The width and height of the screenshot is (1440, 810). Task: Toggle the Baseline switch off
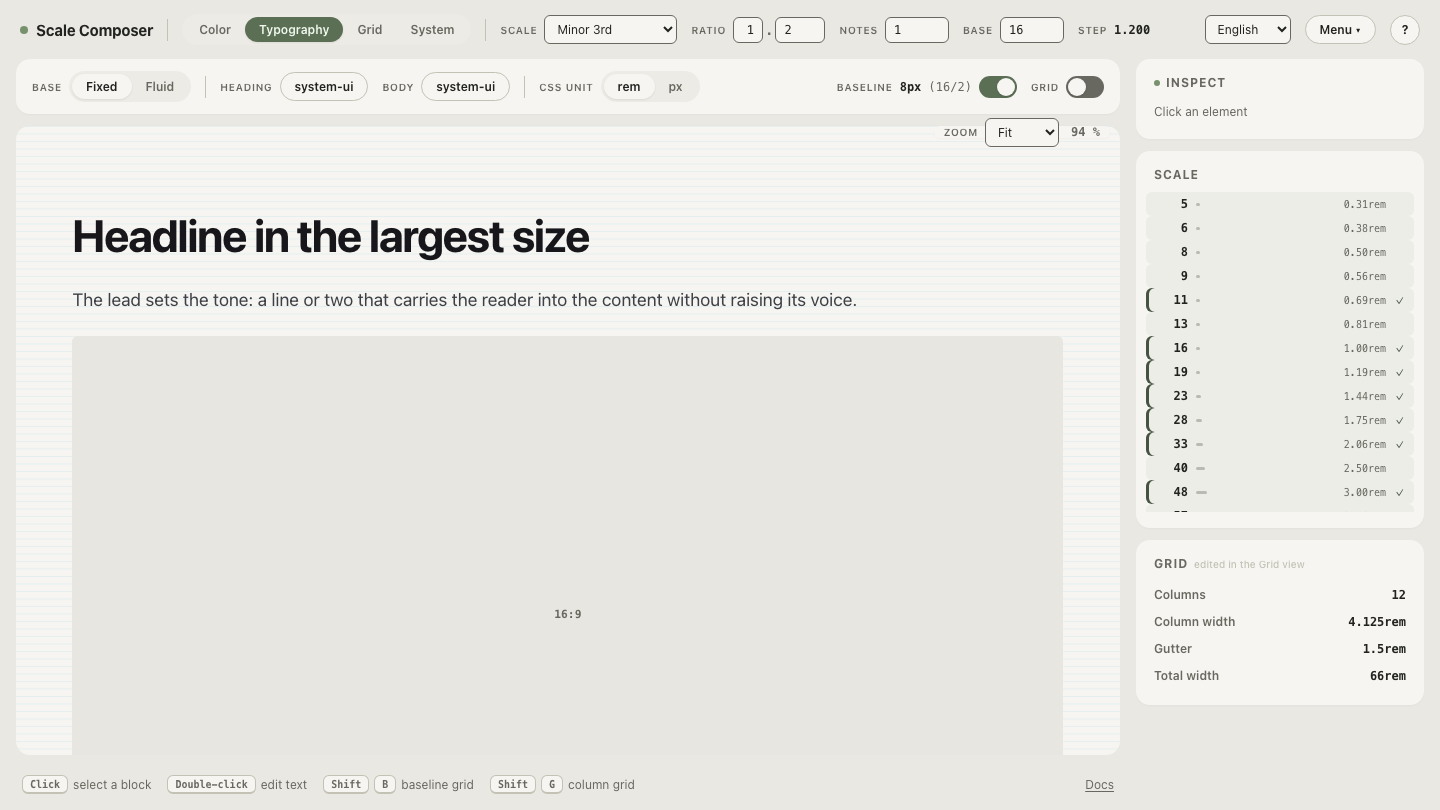998,87
